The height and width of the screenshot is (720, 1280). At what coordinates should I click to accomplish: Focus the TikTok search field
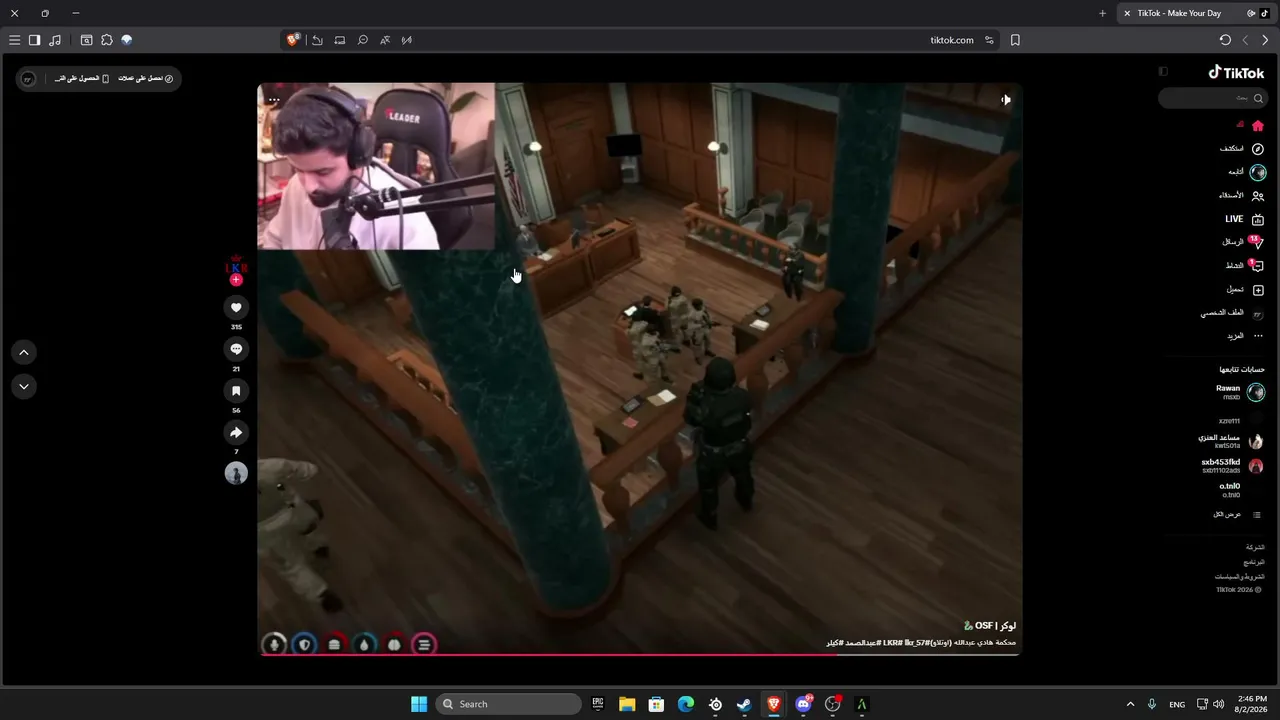click(1213, 98)
